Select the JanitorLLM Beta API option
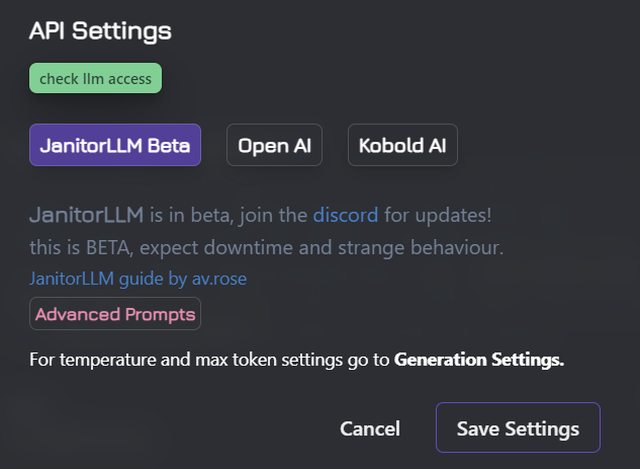The image size is (640, 469). pyautogui.click(x=115, y=145)
